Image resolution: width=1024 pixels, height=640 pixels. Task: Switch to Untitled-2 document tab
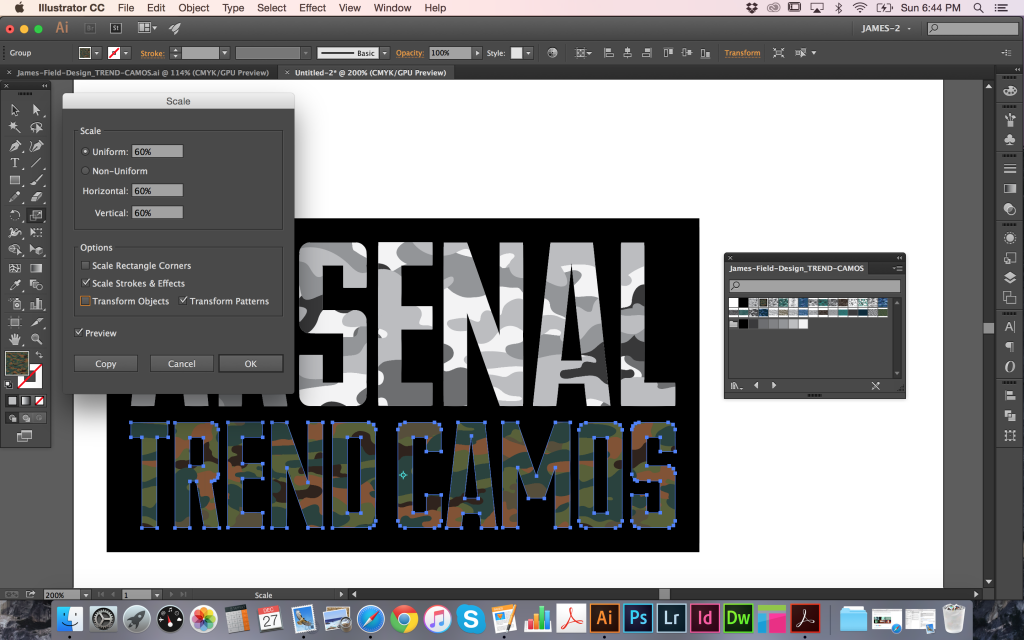click(x=370, y=72)
